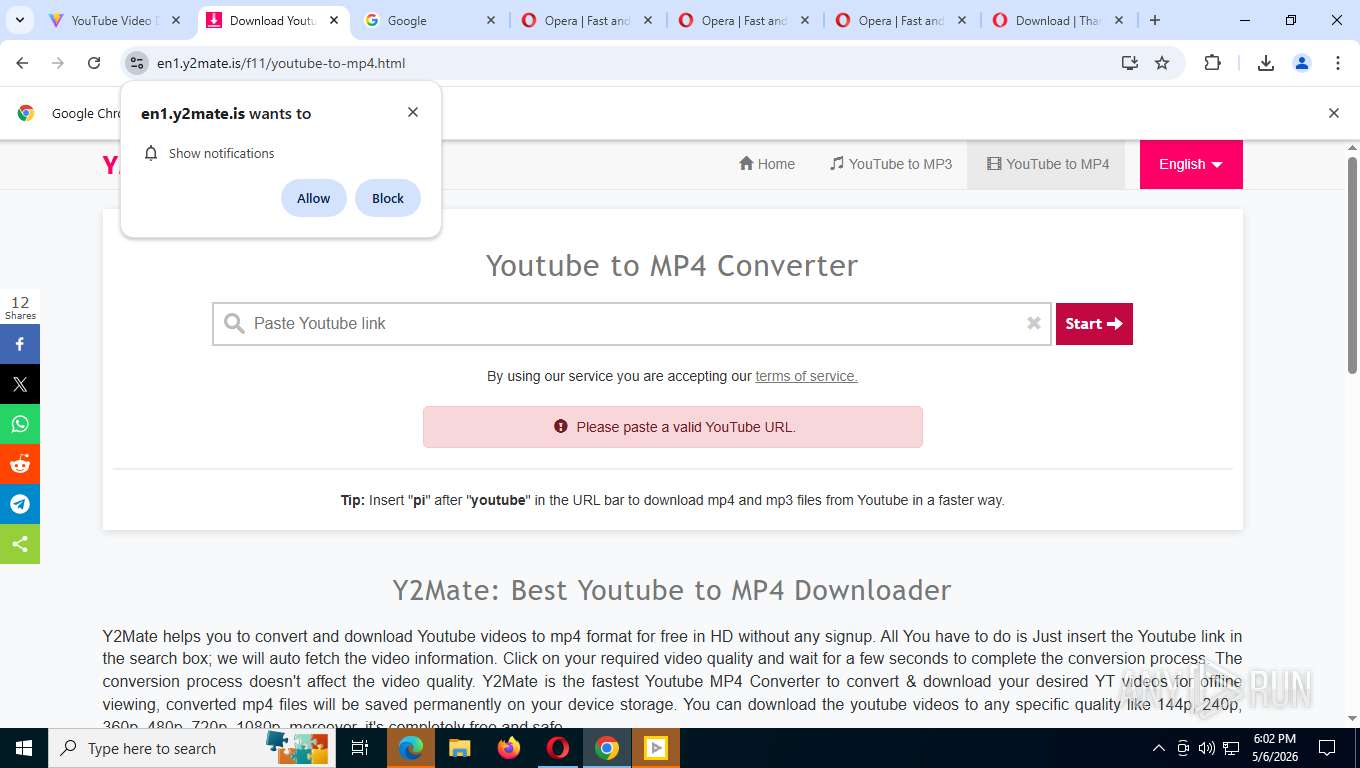The image size is (1360, 768).
Task: Open the Extensions puzzle icon
Action: coord(1212,63)
